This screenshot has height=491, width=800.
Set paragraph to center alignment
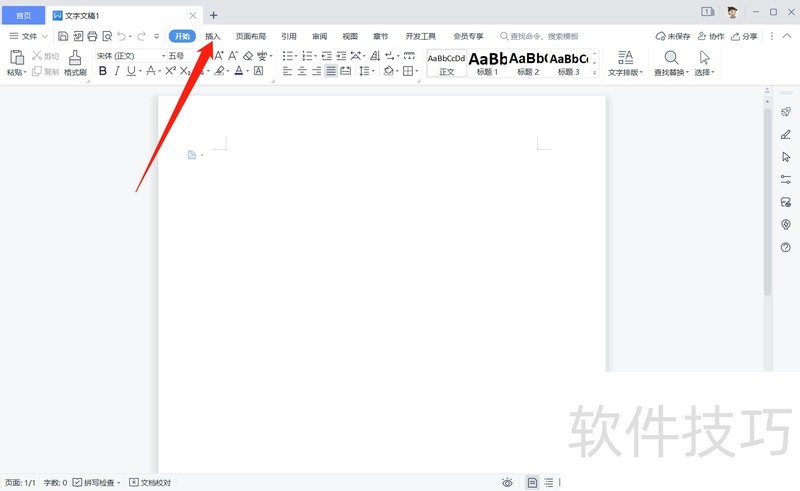coord(302,71)
